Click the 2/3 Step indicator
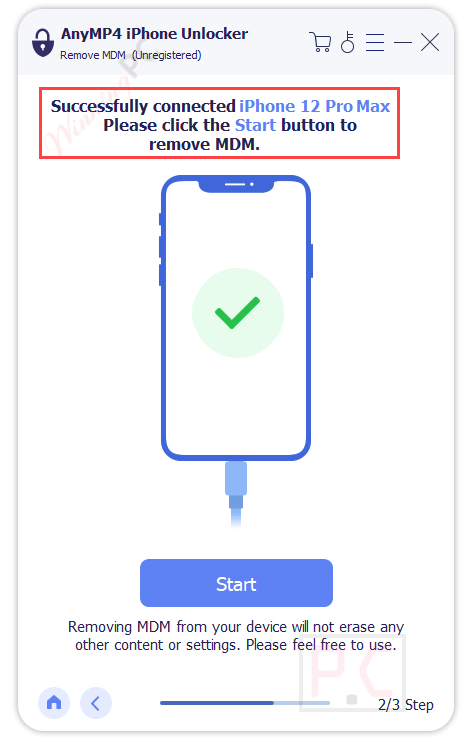 406,705
